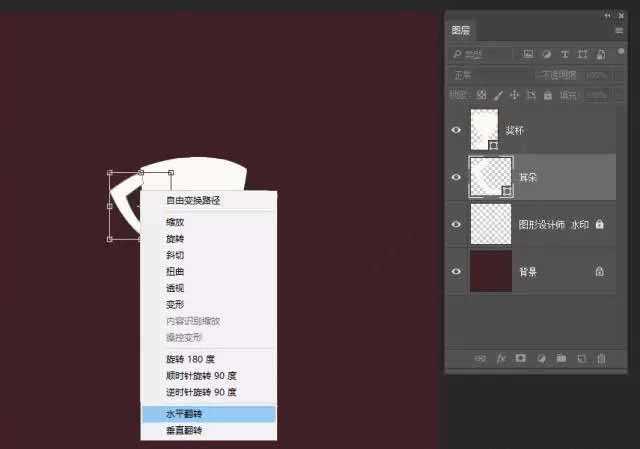Select the top cup layer thumbnail
Screen dimensions: 640x449
click(484, 129)
